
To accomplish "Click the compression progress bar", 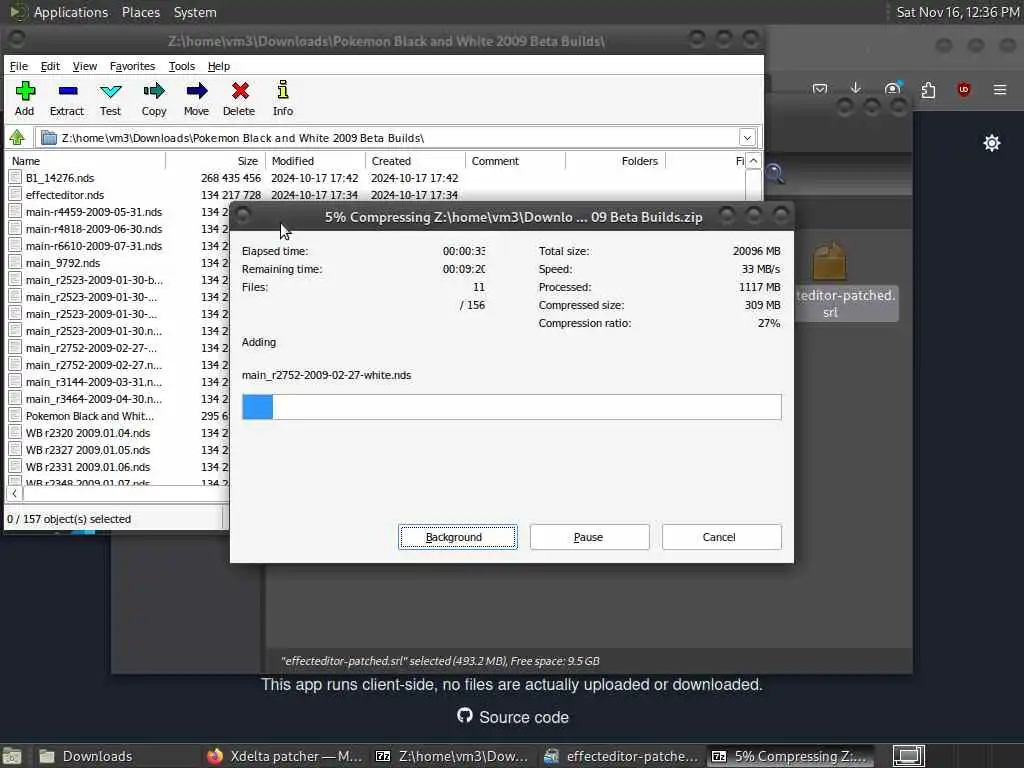I will [511, 407].
